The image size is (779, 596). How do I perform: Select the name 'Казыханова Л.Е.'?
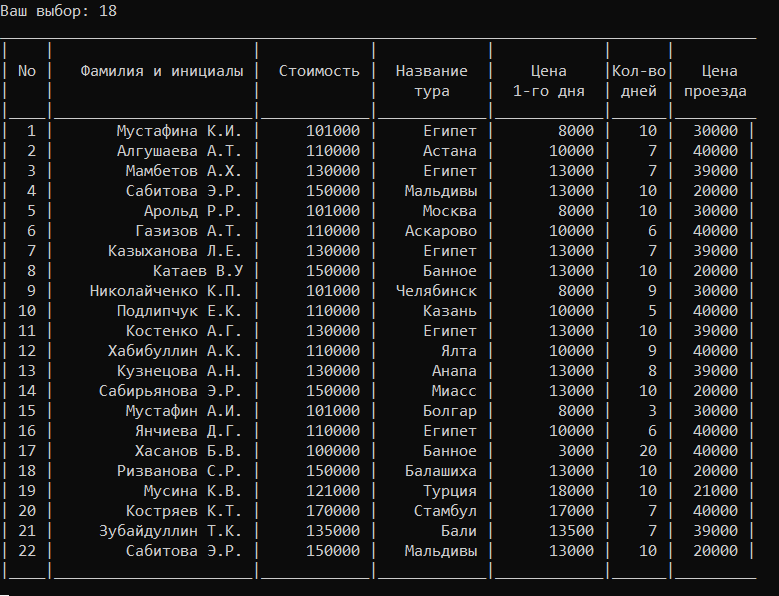174,251
